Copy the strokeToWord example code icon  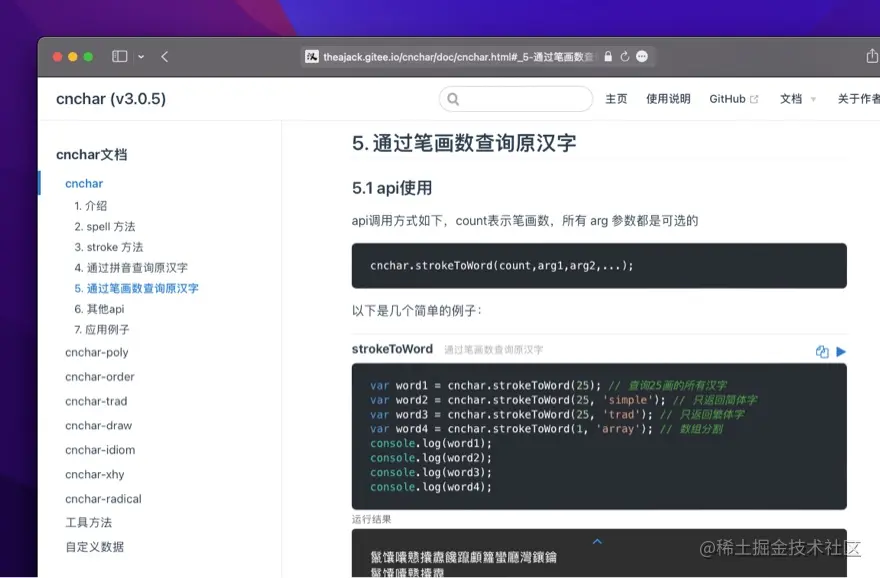[x=822, y=352]
